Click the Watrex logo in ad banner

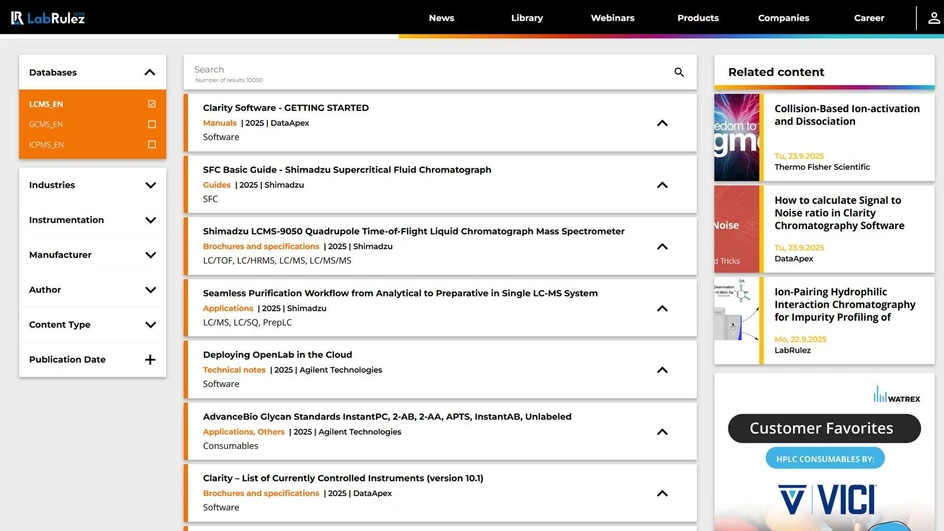(893, 395)
